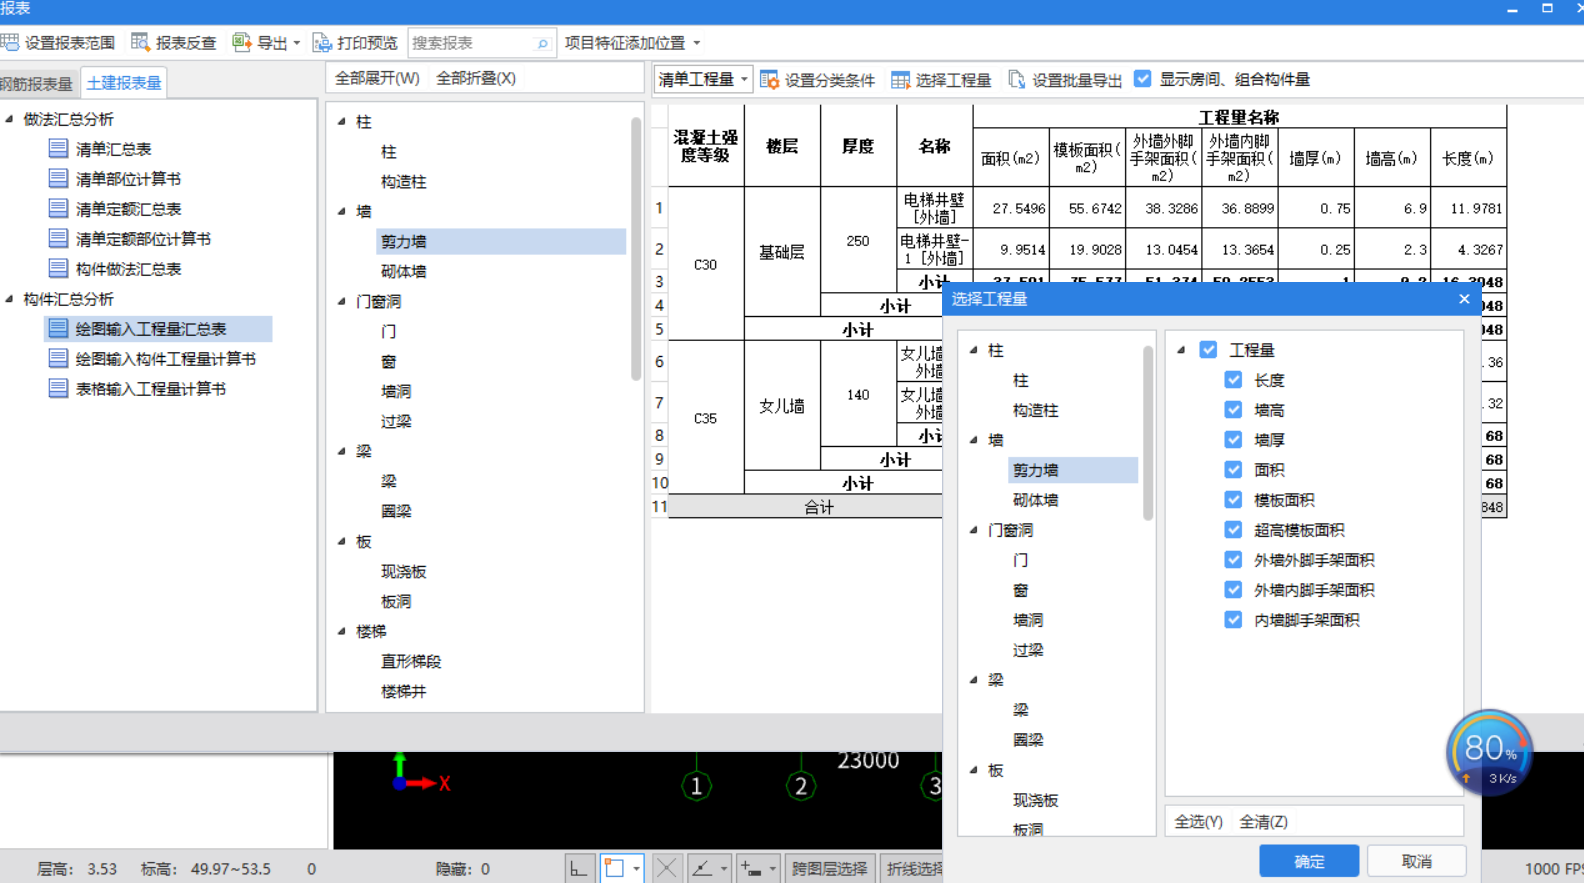Click the search magnifier in 搜索报表 box
Screen dimensions: 1584x883
click(x=542, y=44)
